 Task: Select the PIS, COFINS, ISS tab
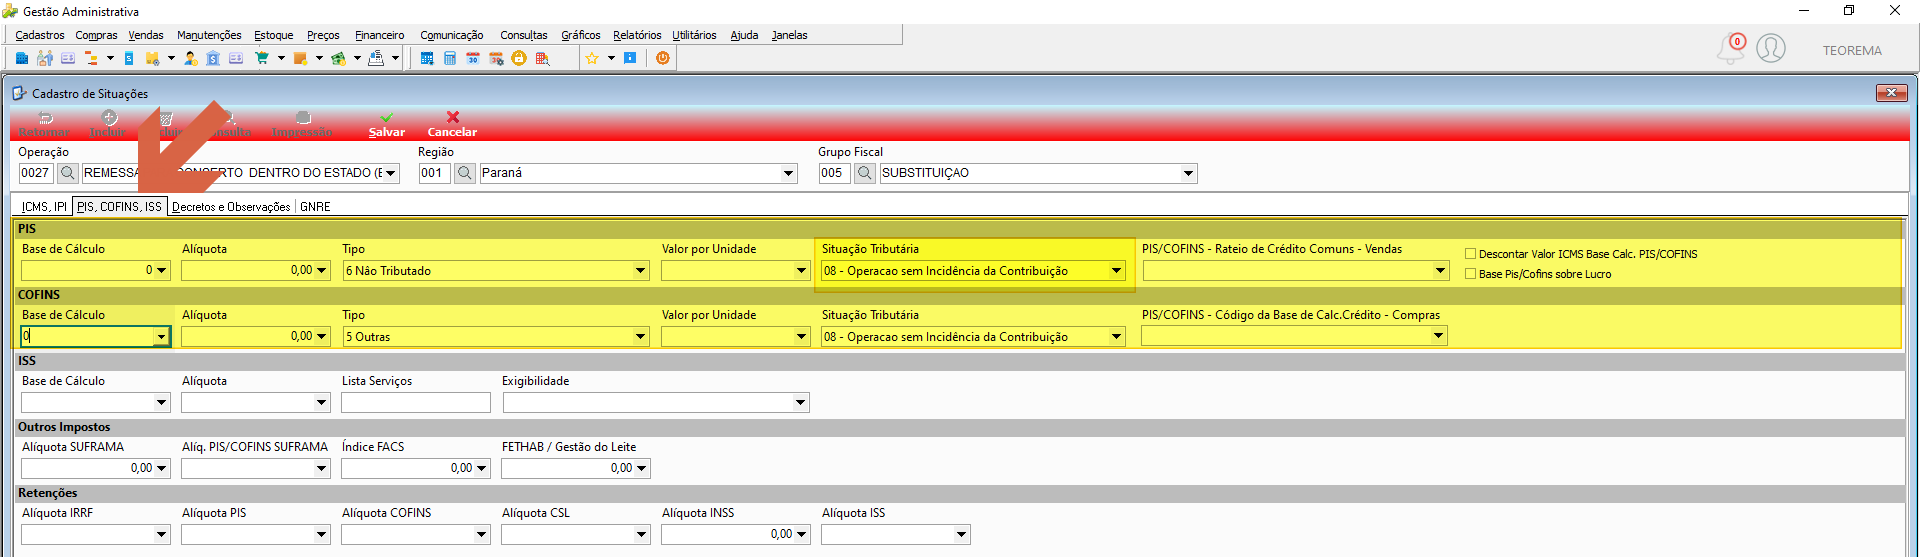click(x=119, y=206)
